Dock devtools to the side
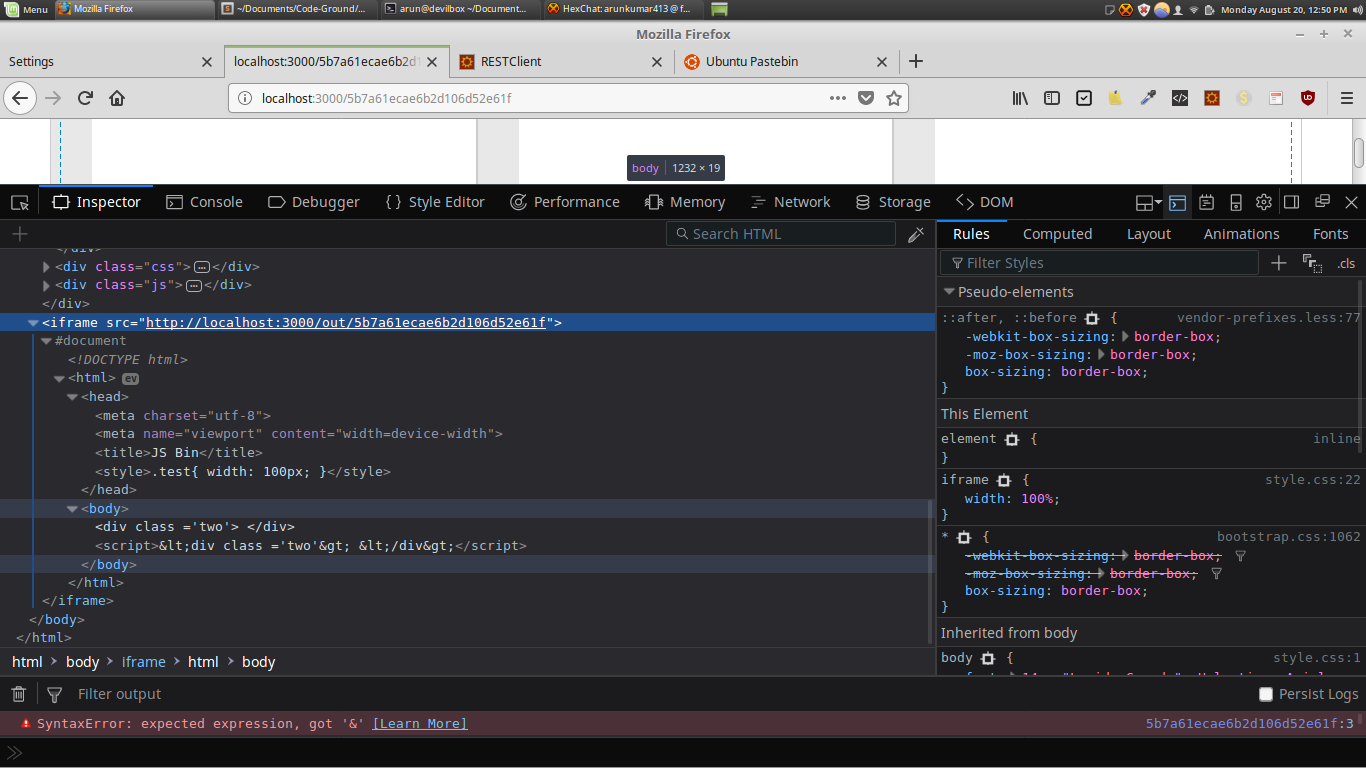The height and width of the screenshot is (768, 1366). [x=1292, y=202]
